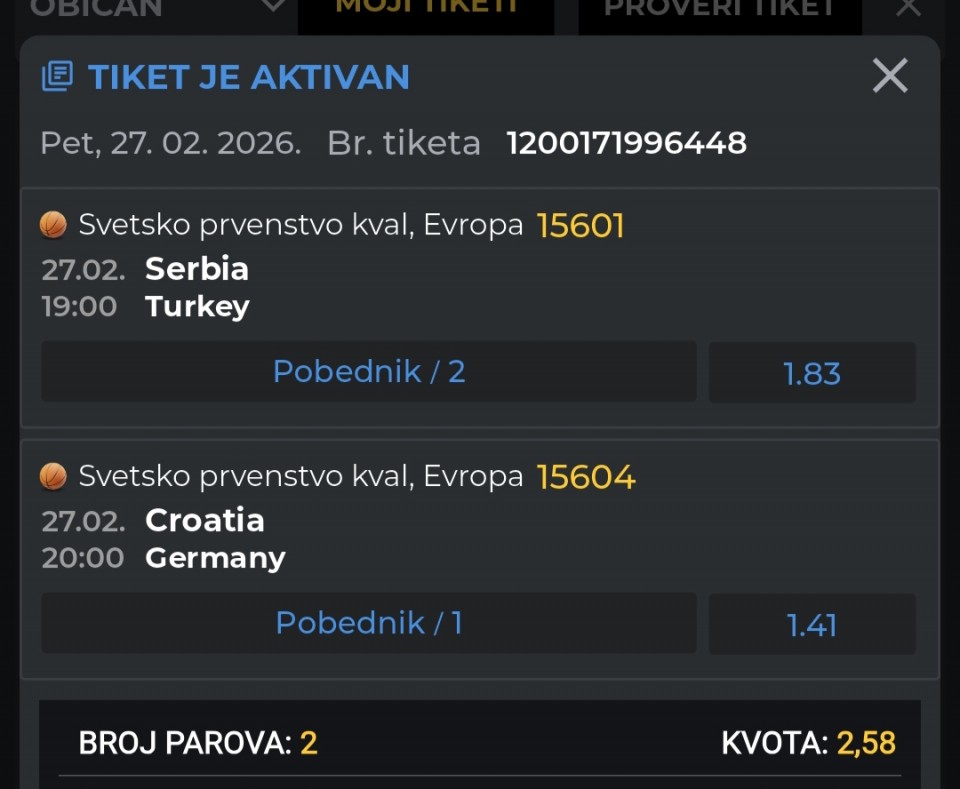Click the 1.41 odds box
The width and height of the screenshot is (960, 789).
pyautogui.click(x=812, y=625)
